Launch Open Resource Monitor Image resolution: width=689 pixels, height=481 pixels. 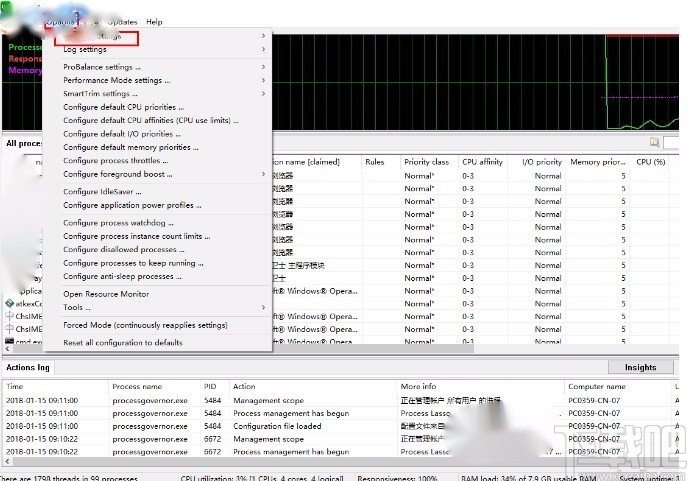(x=106, y=294)
